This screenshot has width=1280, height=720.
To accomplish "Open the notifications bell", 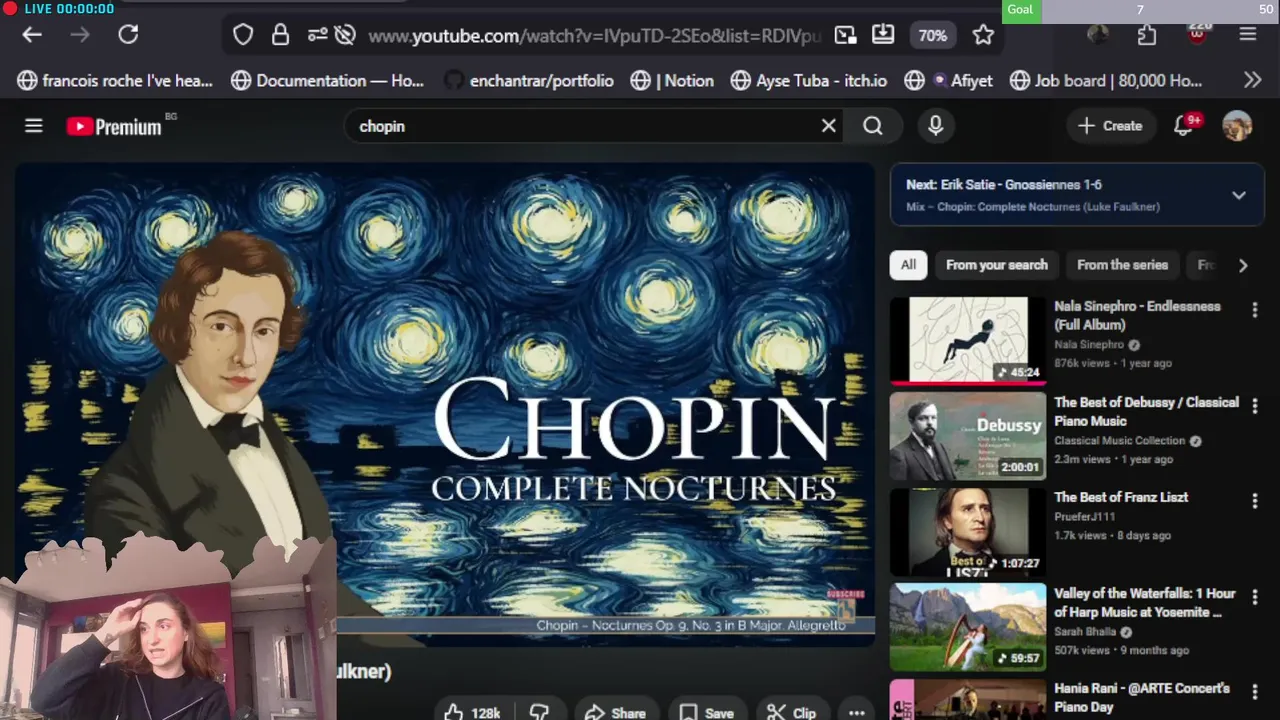I will [x=1184, y=126].
